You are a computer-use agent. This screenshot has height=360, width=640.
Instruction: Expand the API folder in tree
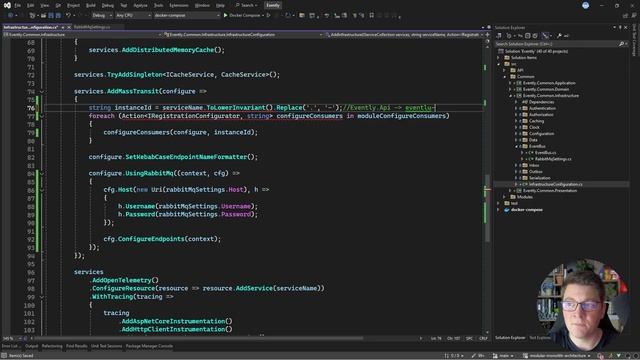[504, 70]
